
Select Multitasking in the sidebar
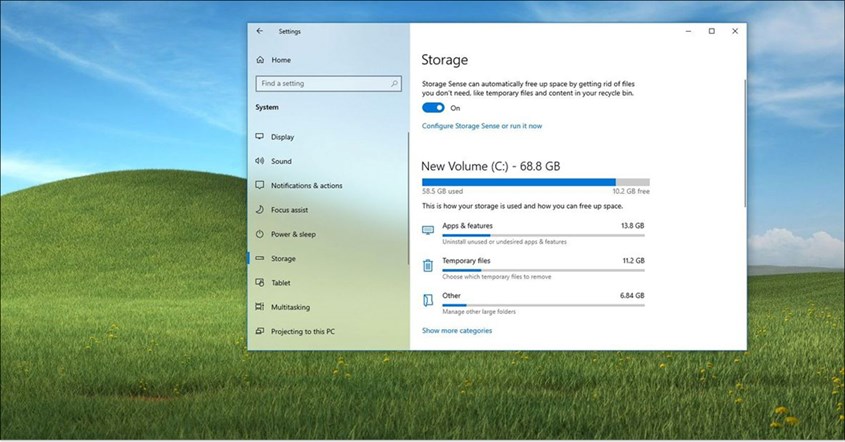click(x=290, y=307)
